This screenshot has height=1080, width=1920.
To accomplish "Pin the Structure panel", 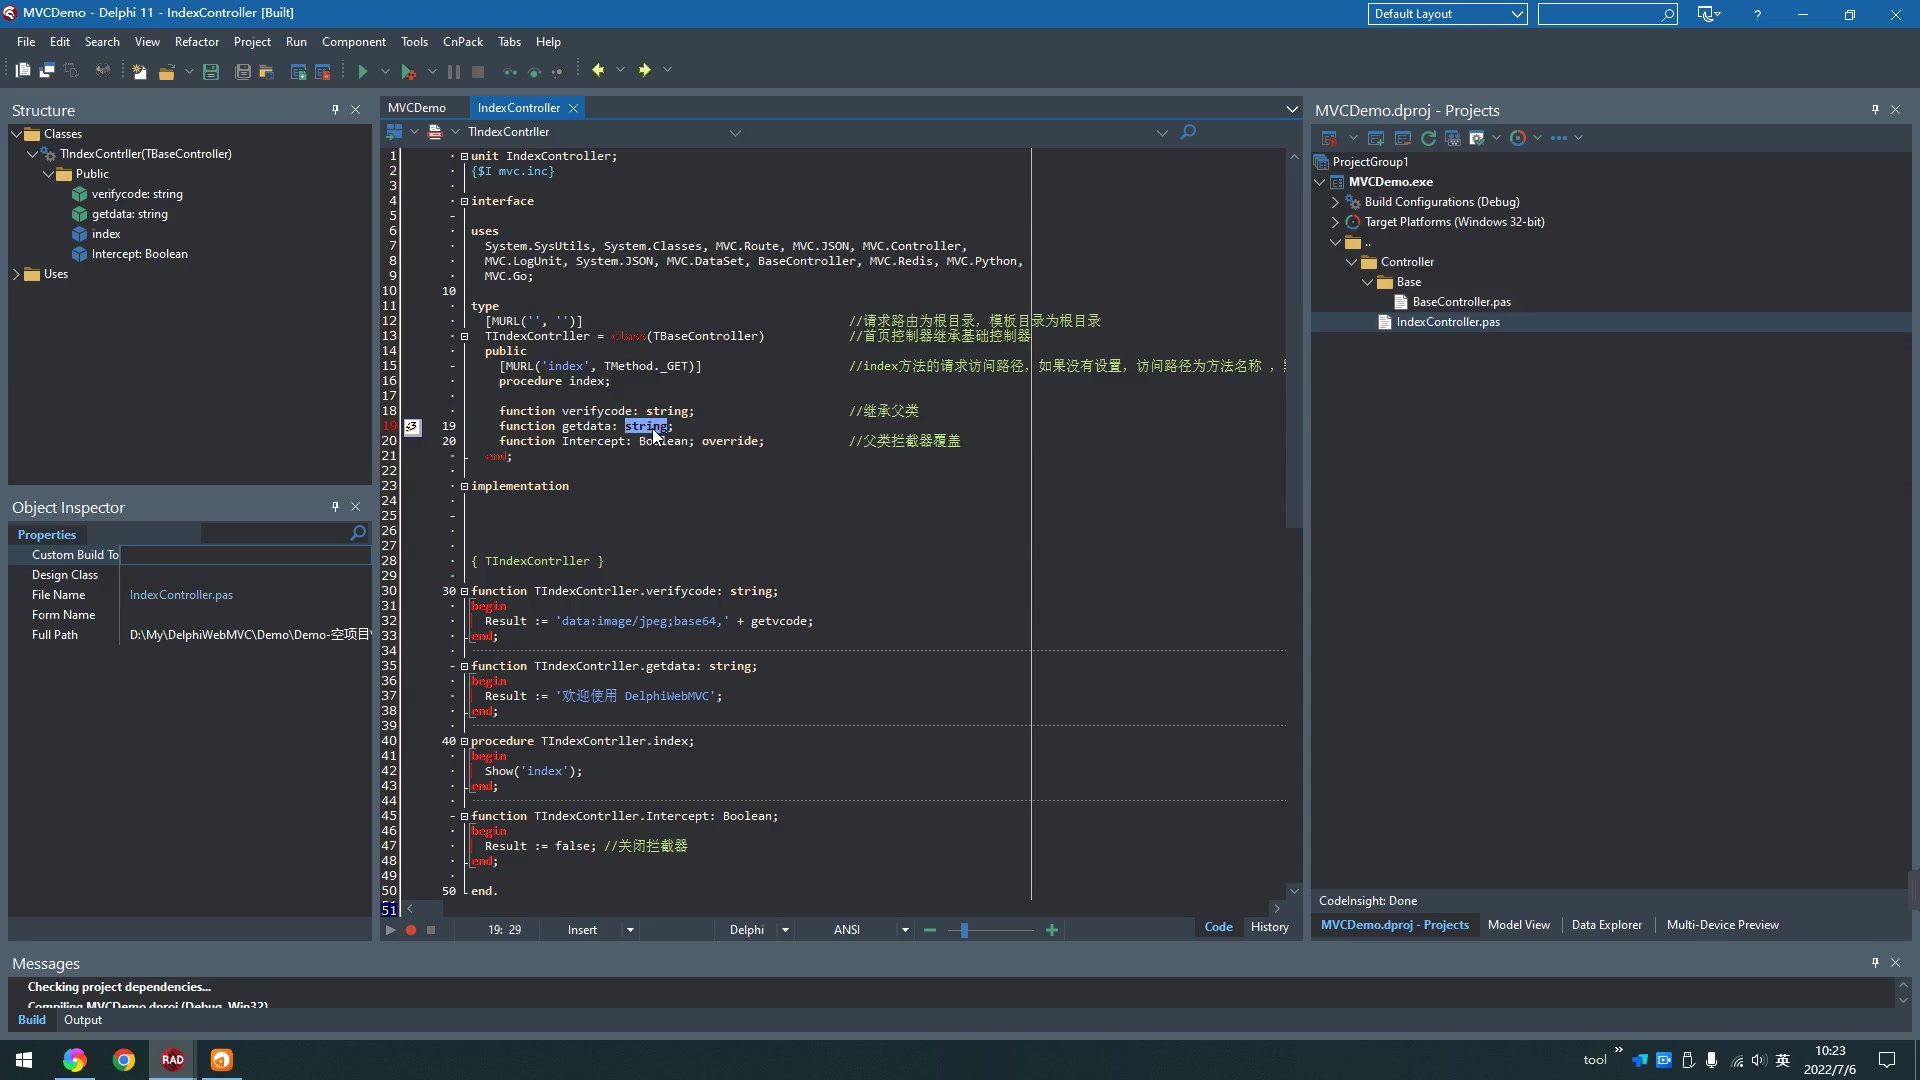I will [335, 110].
